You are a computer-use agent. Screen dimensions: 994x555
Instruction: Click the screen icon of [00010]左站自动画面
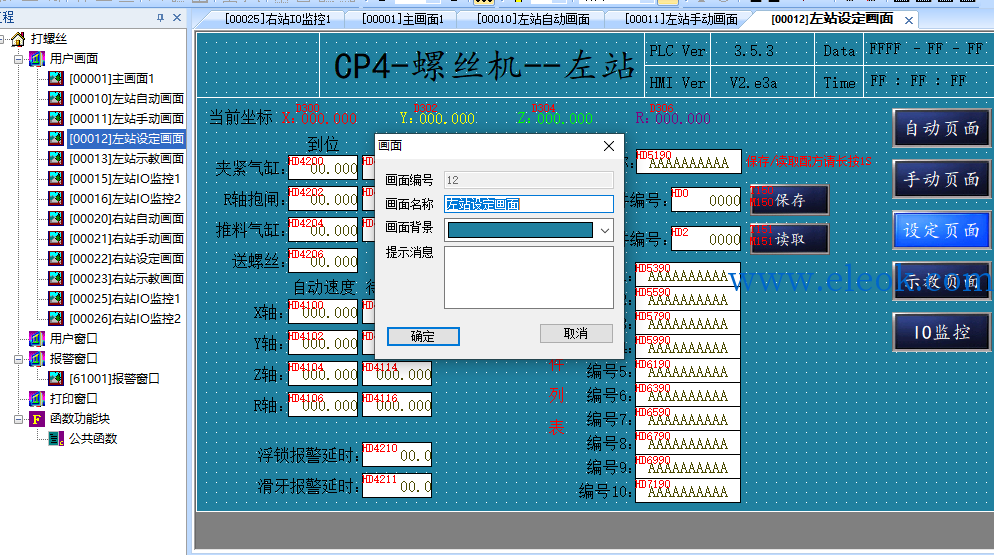click(x=56, y=98)
